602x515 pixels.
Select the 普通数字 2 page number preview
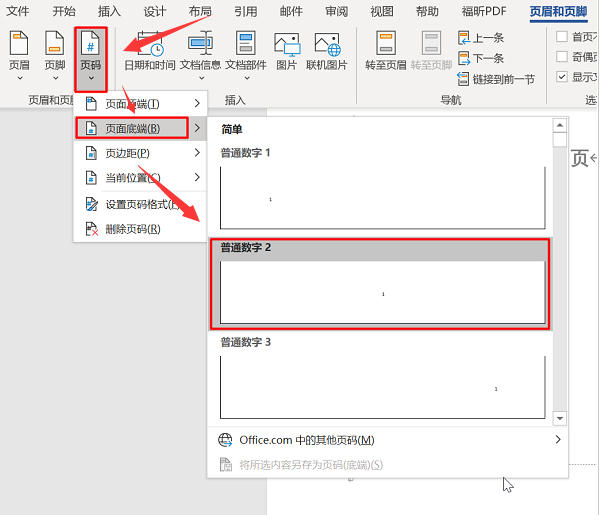(382, 293)
